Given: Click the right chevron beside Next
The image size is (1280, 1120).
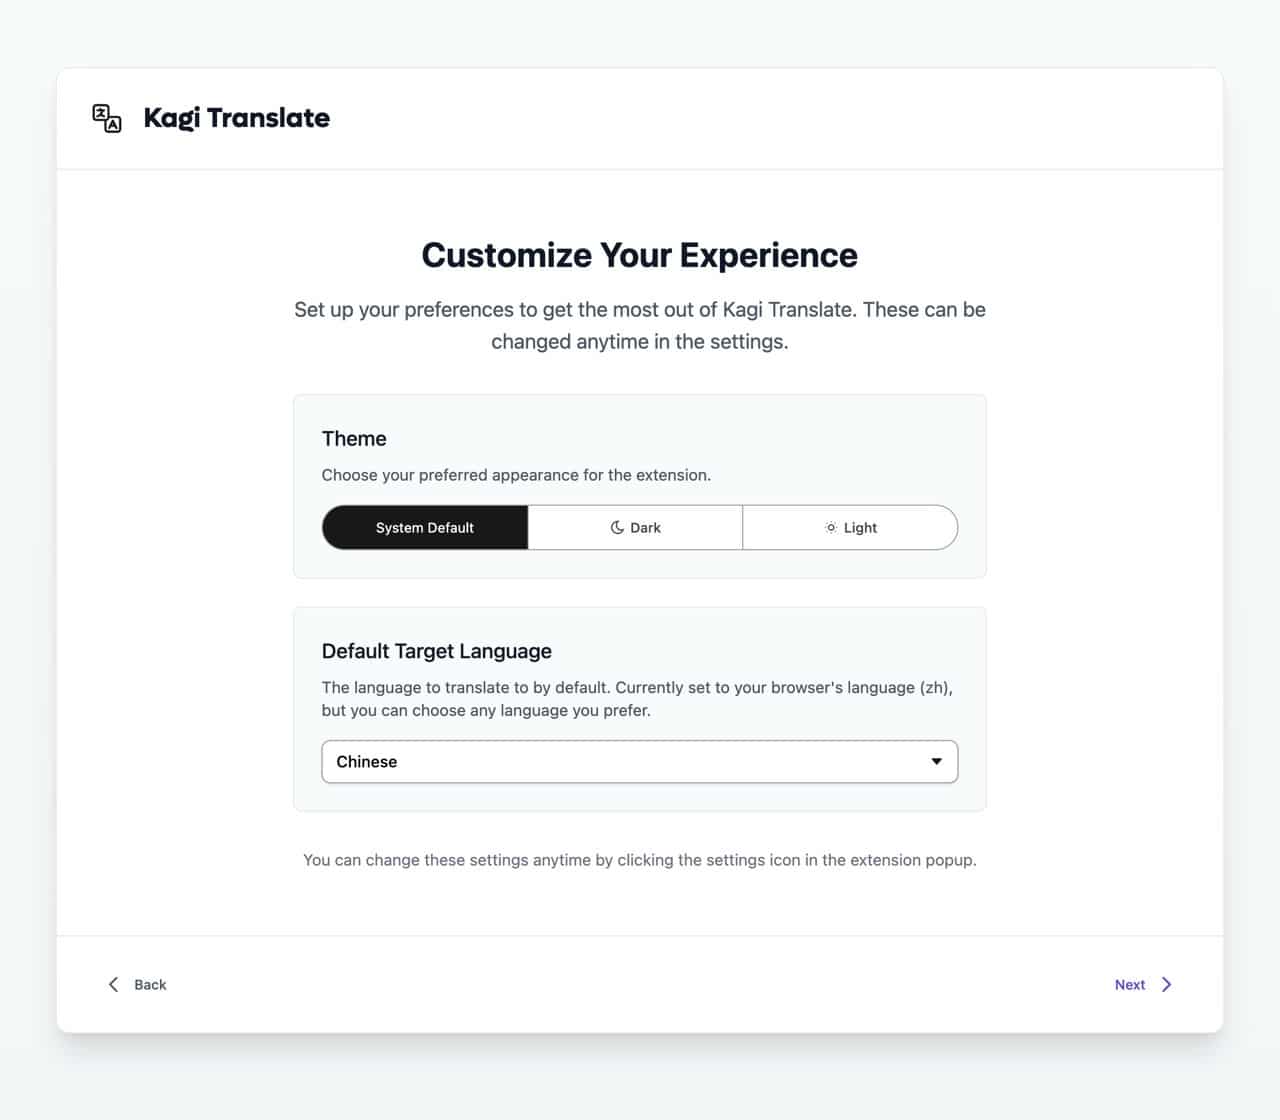Looking at the screenshot, I should (1166, 985).
